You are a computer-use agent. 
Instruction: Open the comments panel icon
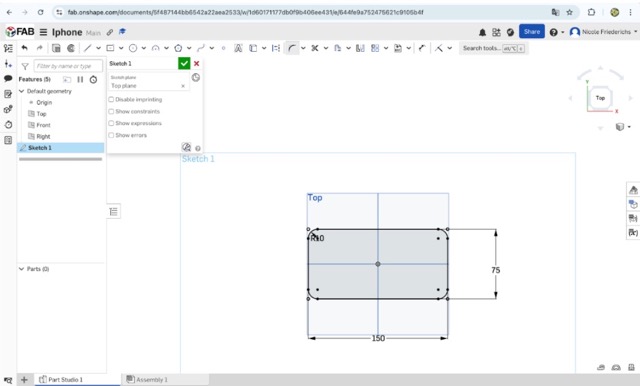pyautogui.click(x=8, y=78)
